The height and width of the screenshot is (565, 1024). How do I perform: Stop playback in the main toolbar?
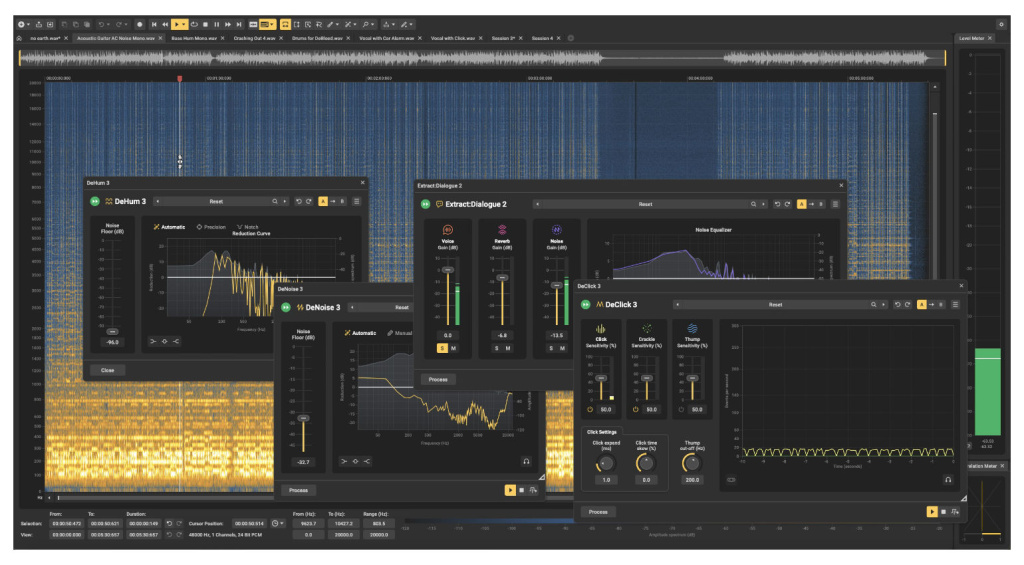tap(205, 24)
